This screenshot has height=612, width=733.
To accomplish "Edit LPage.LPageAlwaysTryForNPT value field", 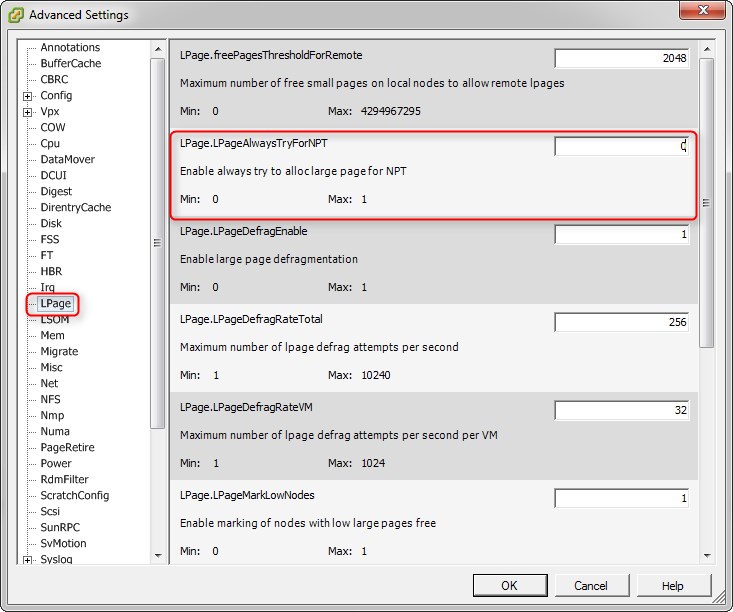I will tap(622, 146).
